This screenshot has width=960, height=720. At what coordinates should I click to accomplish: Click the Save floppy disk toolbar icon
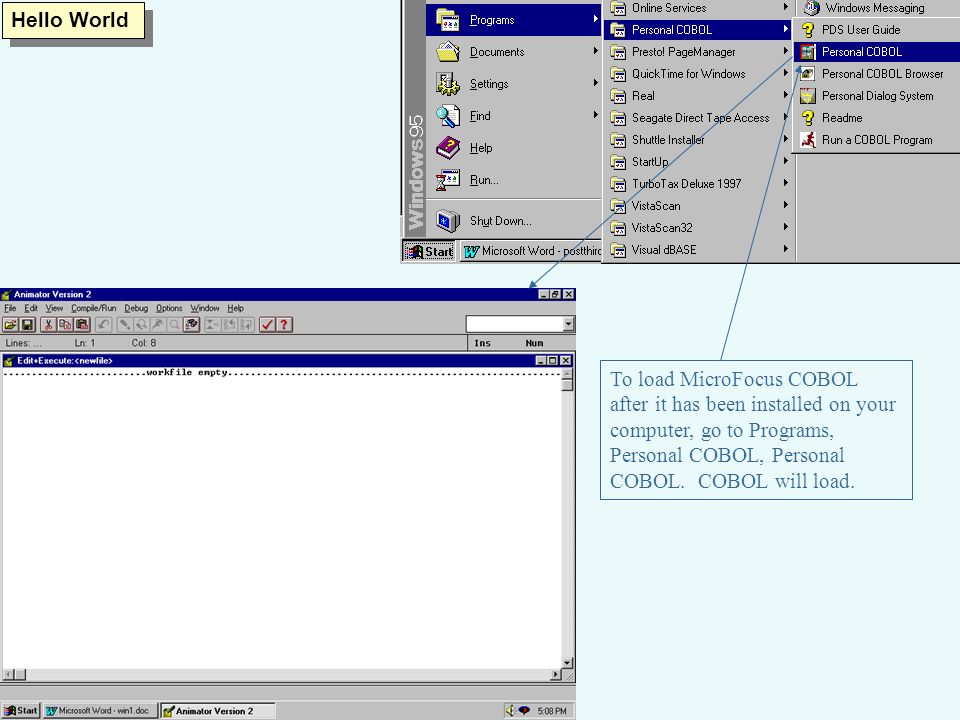tap(27, 324)
